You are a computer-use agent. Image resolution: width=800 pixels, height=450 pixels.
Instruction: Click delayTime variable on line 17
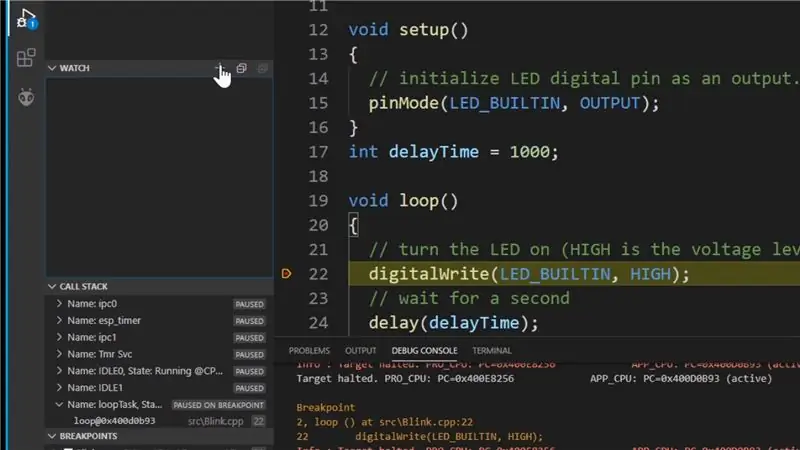pyautogui.click(x=434, y=152)
